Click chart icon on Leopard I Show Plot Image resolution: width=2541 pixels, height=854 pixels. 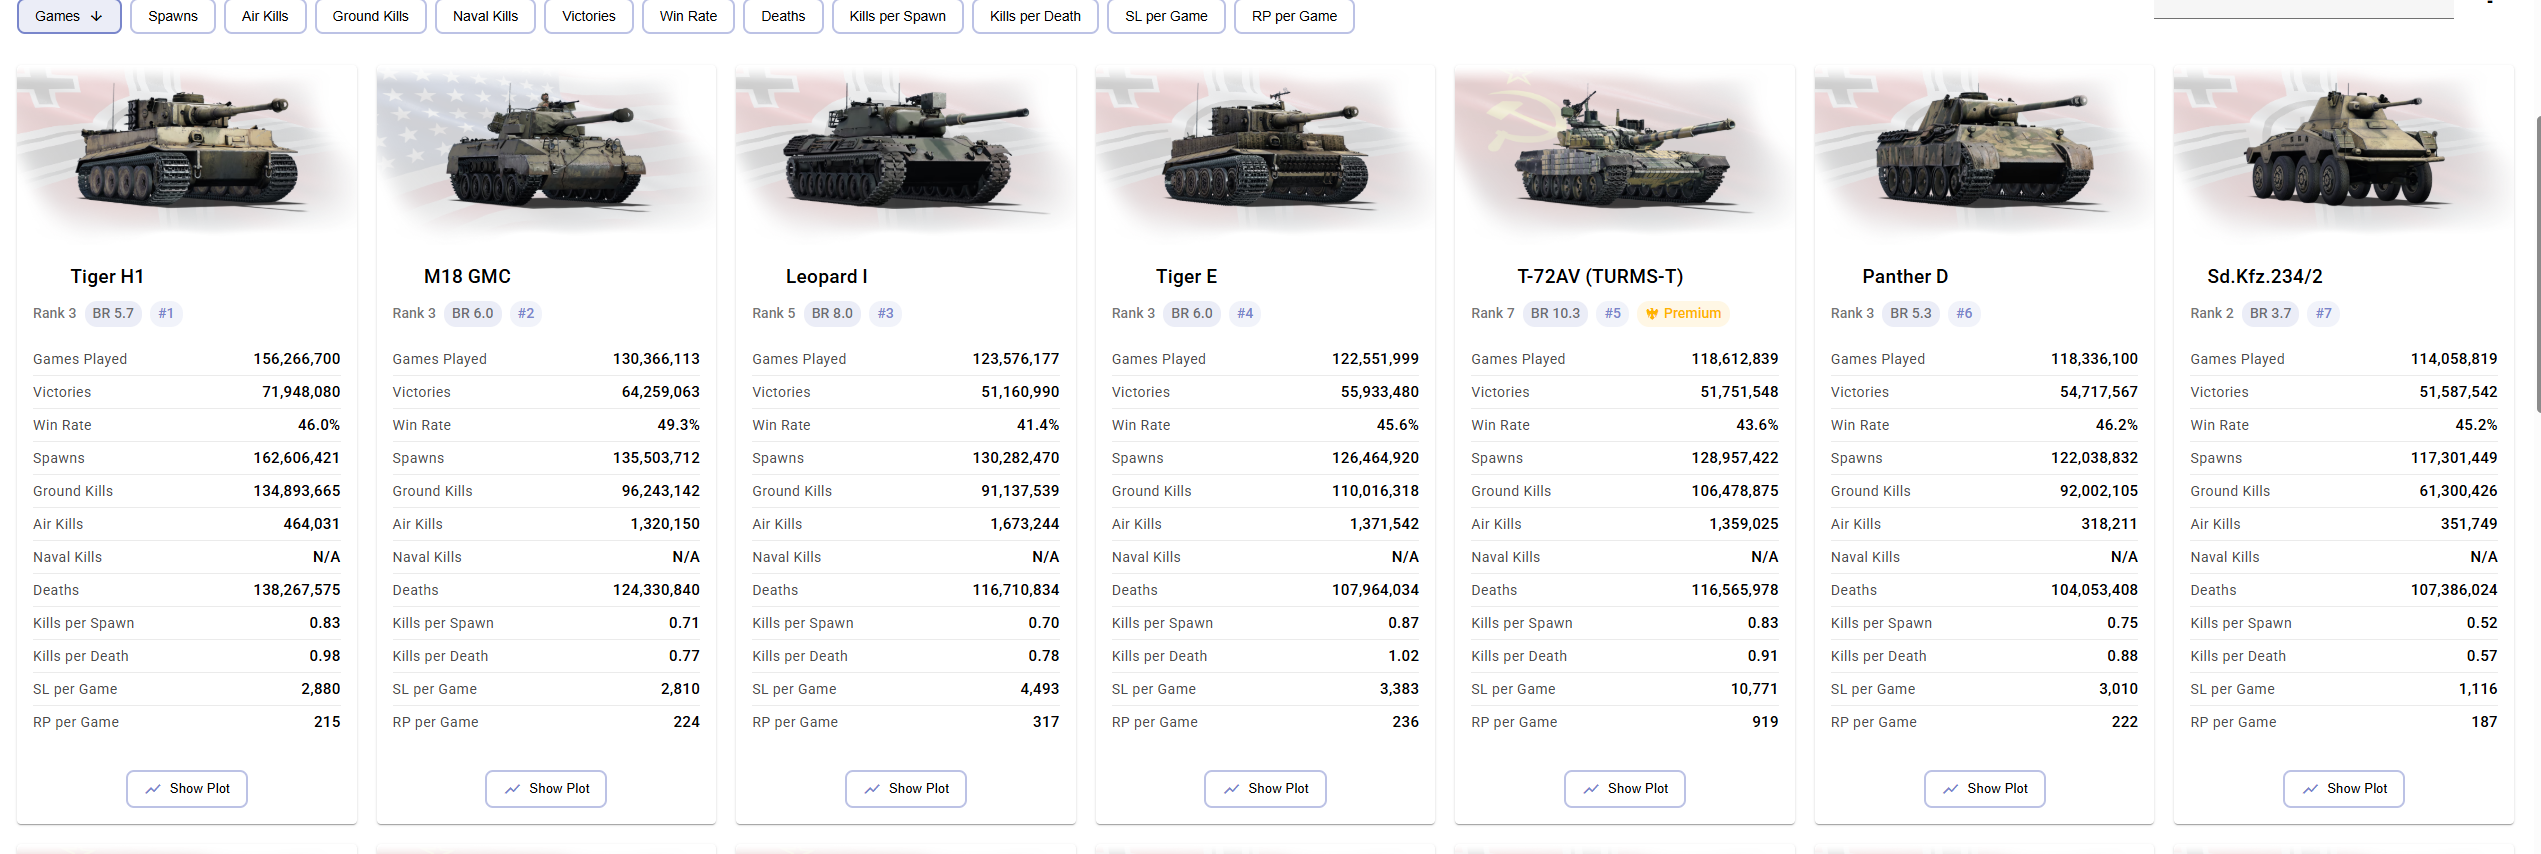(872, 789)
